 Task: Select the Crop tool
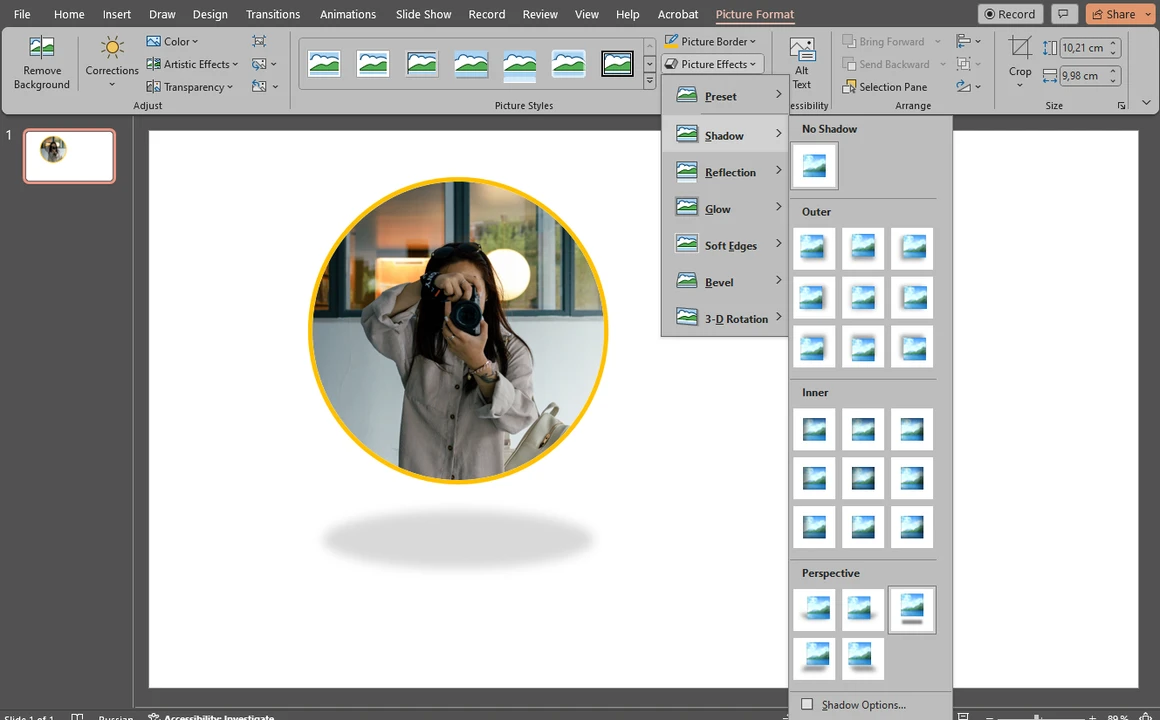point(1020,60)
